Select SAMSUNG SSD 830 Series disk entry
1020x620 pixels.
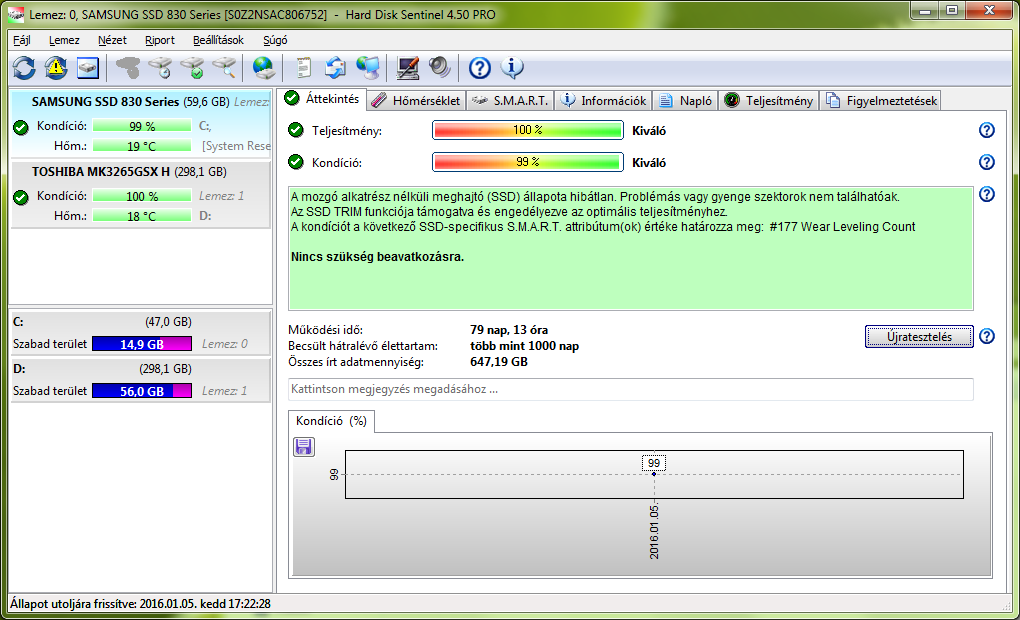click(141, 124)
